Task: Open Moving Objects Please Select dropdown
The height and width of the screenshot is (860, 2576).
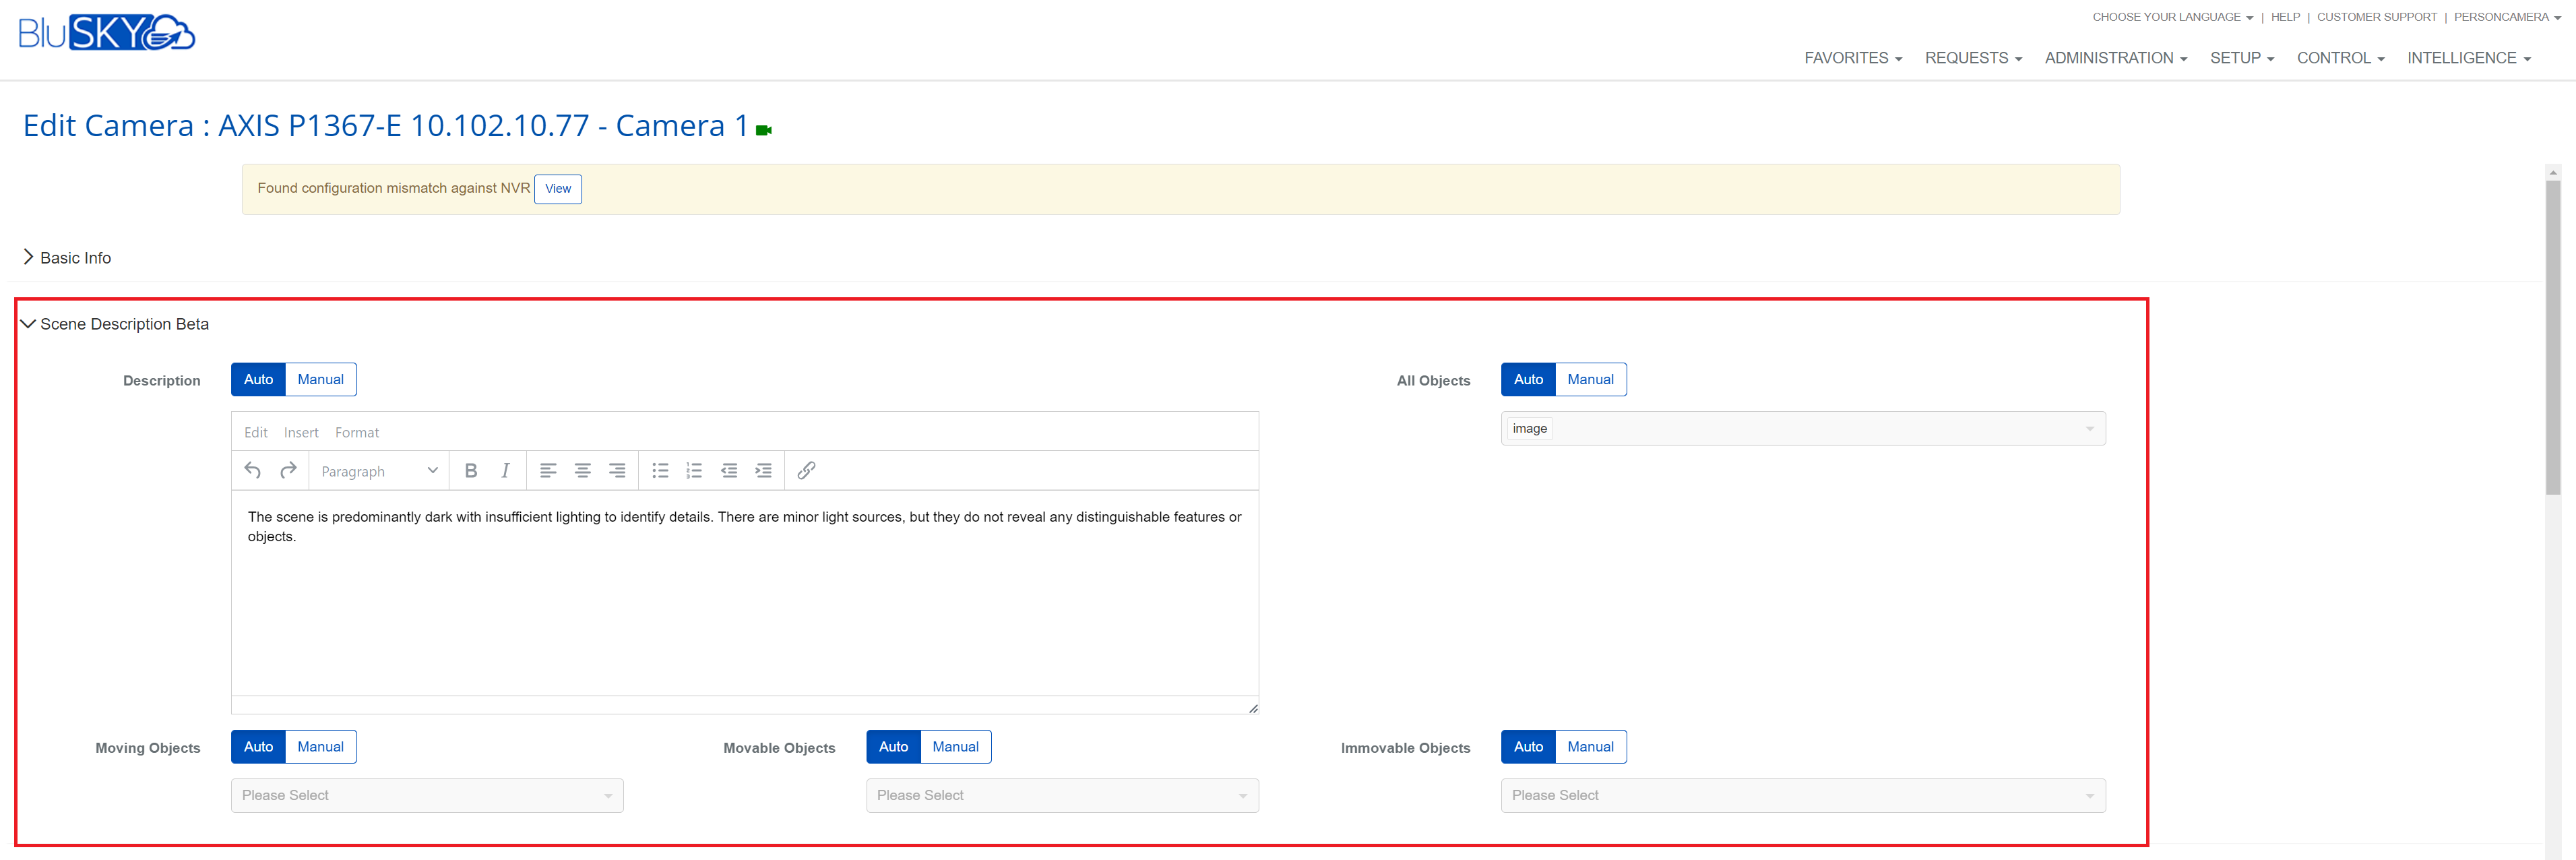Action: click(427, 795)
